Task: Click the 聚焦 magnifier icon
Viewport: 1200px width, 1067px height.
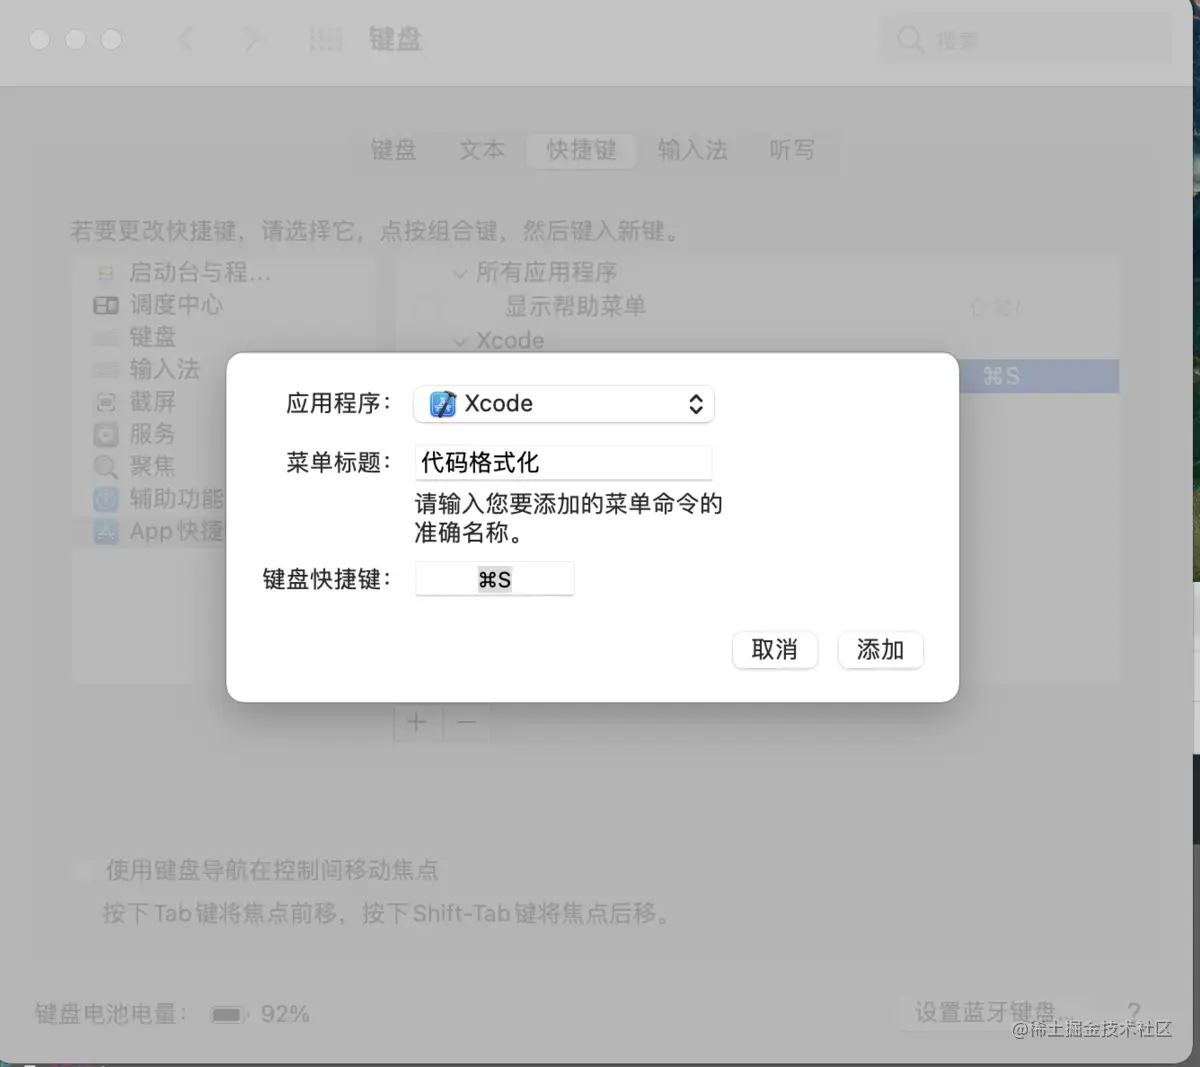Action: tap(106, 467)
